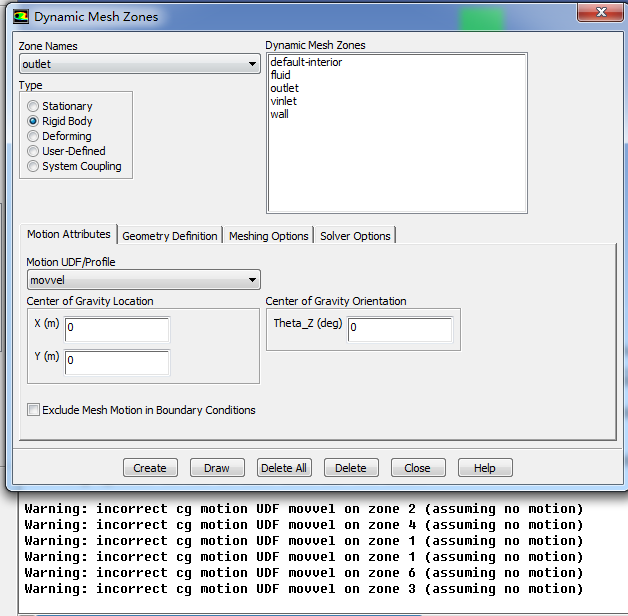628x616 pixels.
Task: Open the Motion UDF/Profile dropdown showing movvel
Action: tap(144, 280)
